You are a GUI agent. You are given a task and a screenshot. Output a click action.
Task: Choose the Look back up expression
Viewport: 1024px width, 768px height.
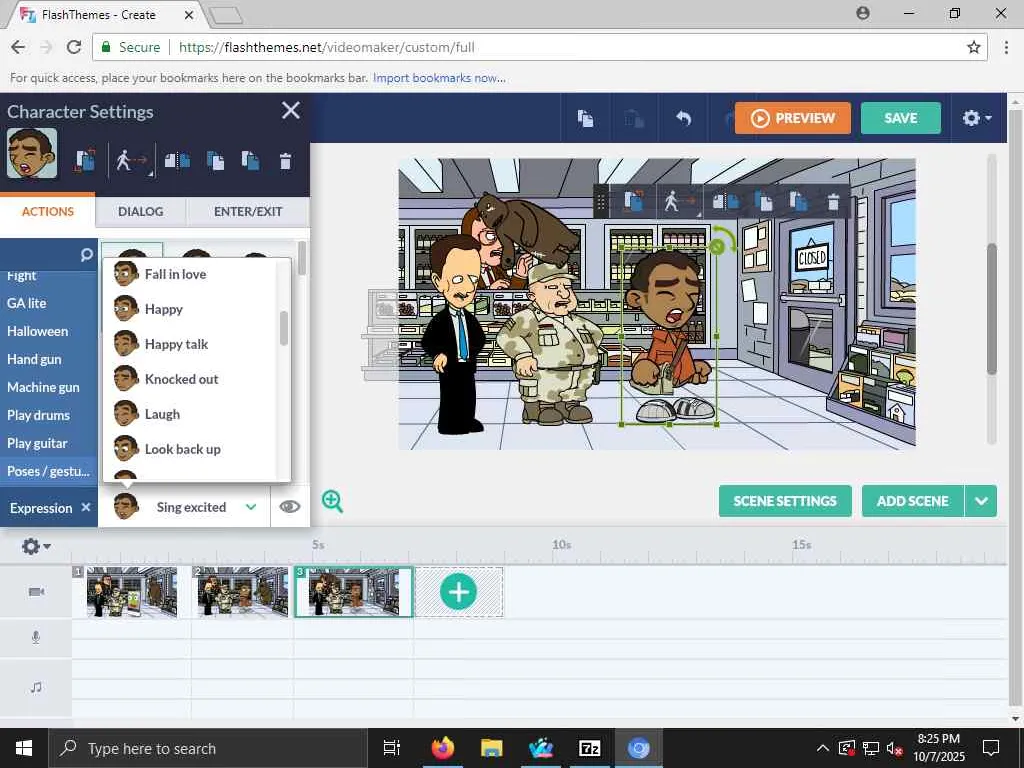[x=190, y=449]
